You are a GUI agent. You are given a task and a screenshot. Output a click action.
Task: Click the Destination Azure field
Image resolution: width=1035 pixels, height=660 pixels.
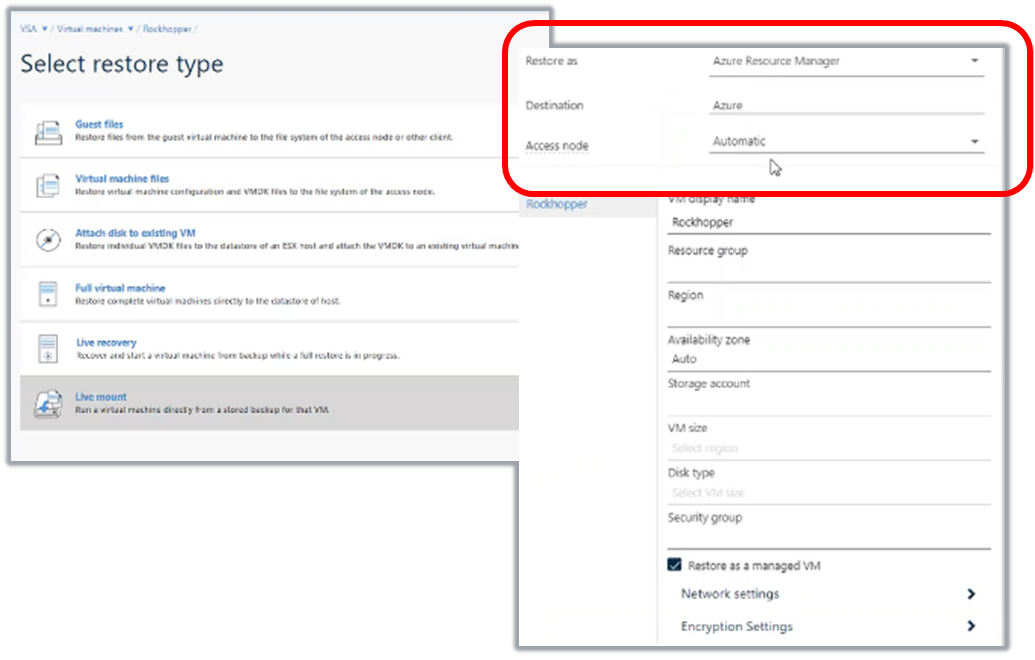tap(846, 105)
